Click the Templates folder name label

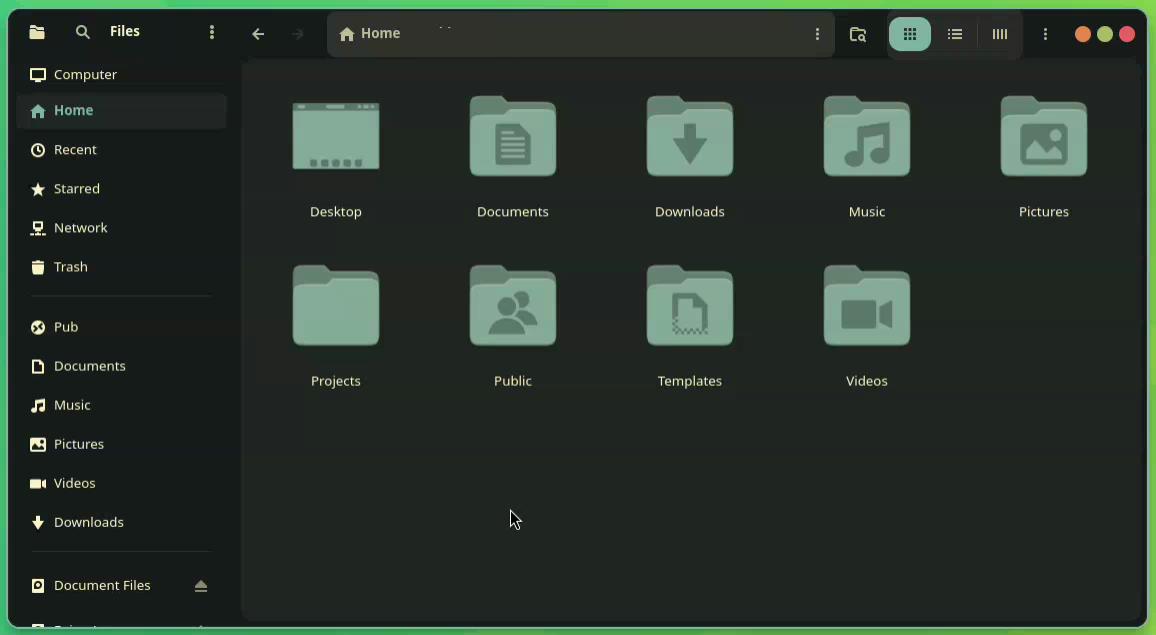[x=689, y=381]
